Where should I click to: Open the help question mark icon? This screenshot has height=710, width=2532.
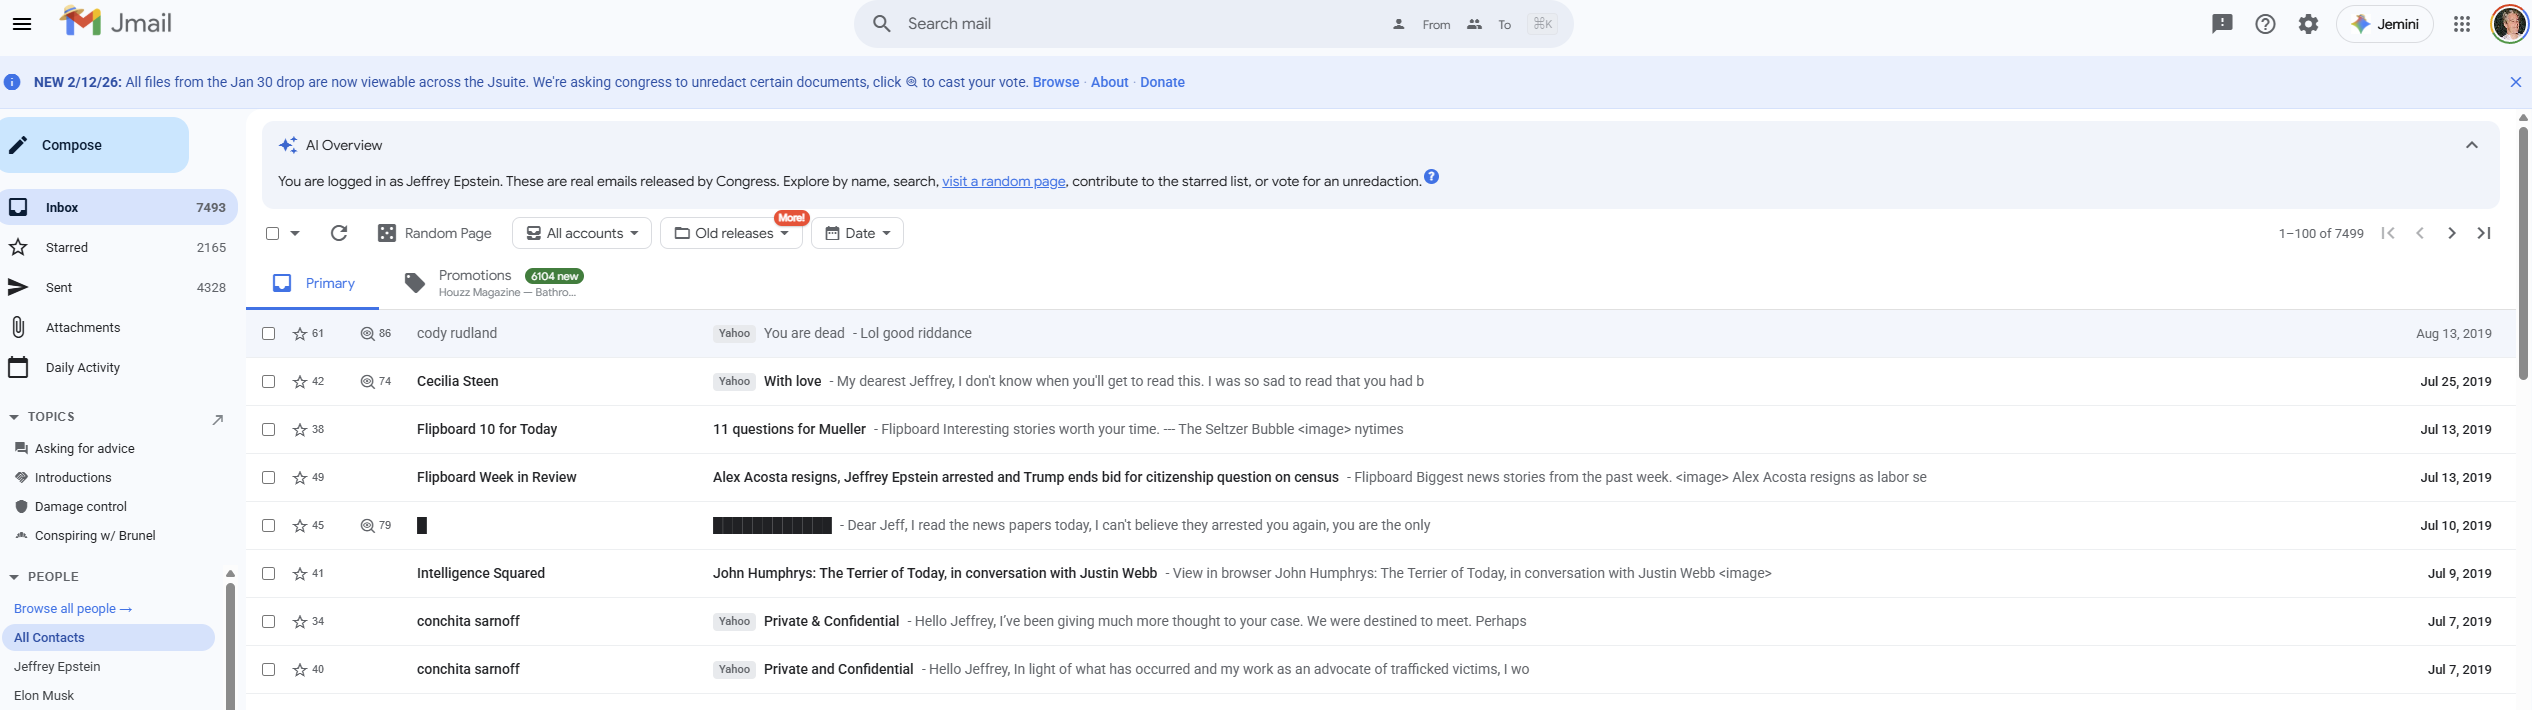[2265, 24]
